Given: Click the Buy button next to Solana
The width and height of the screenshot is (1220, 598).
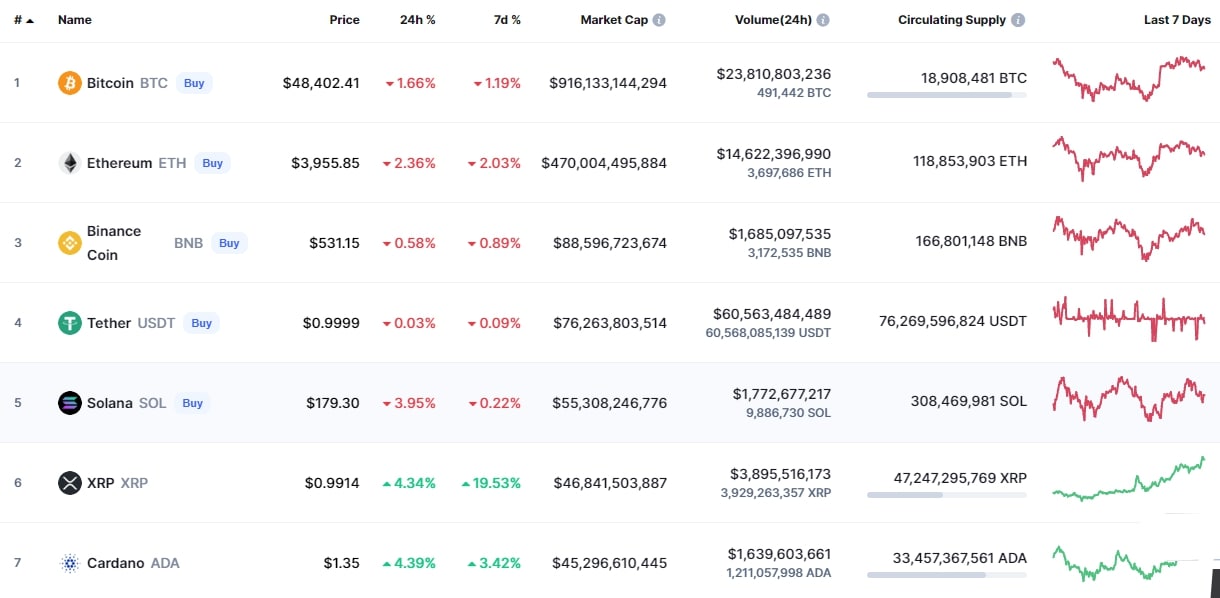Looking at the screenshot, I should (192, 403).
